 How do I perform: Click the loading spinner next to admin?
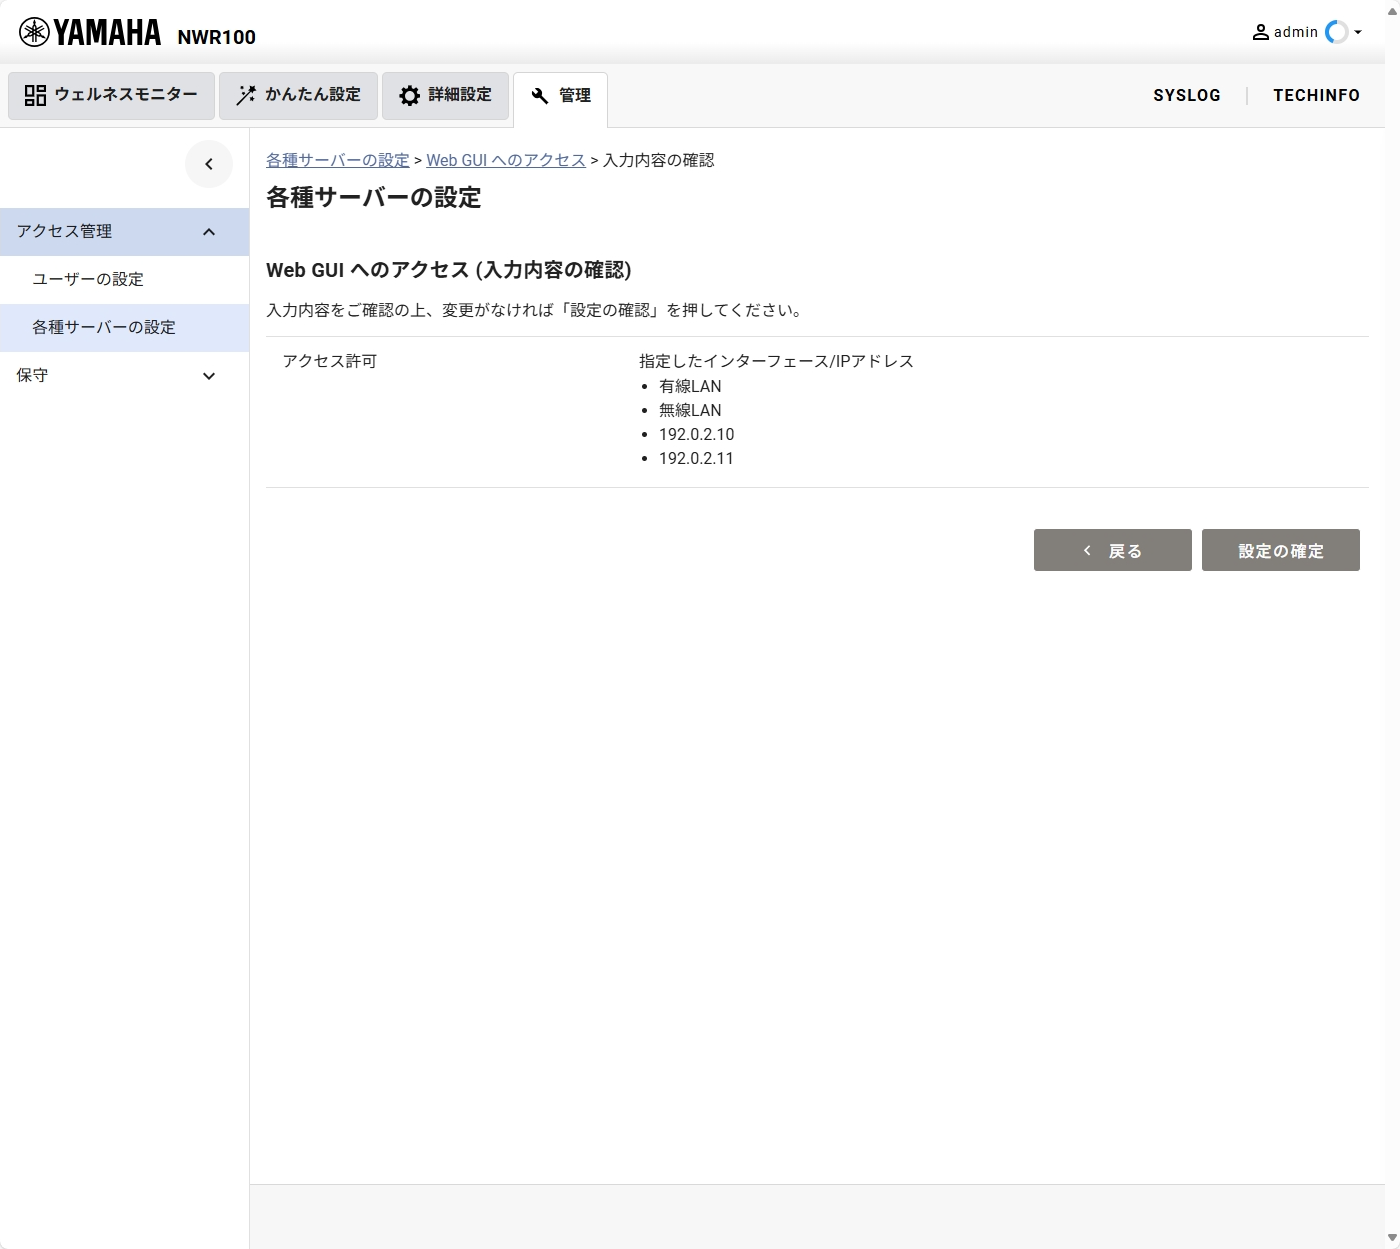pyautogui.click(x=1337, y=32)
